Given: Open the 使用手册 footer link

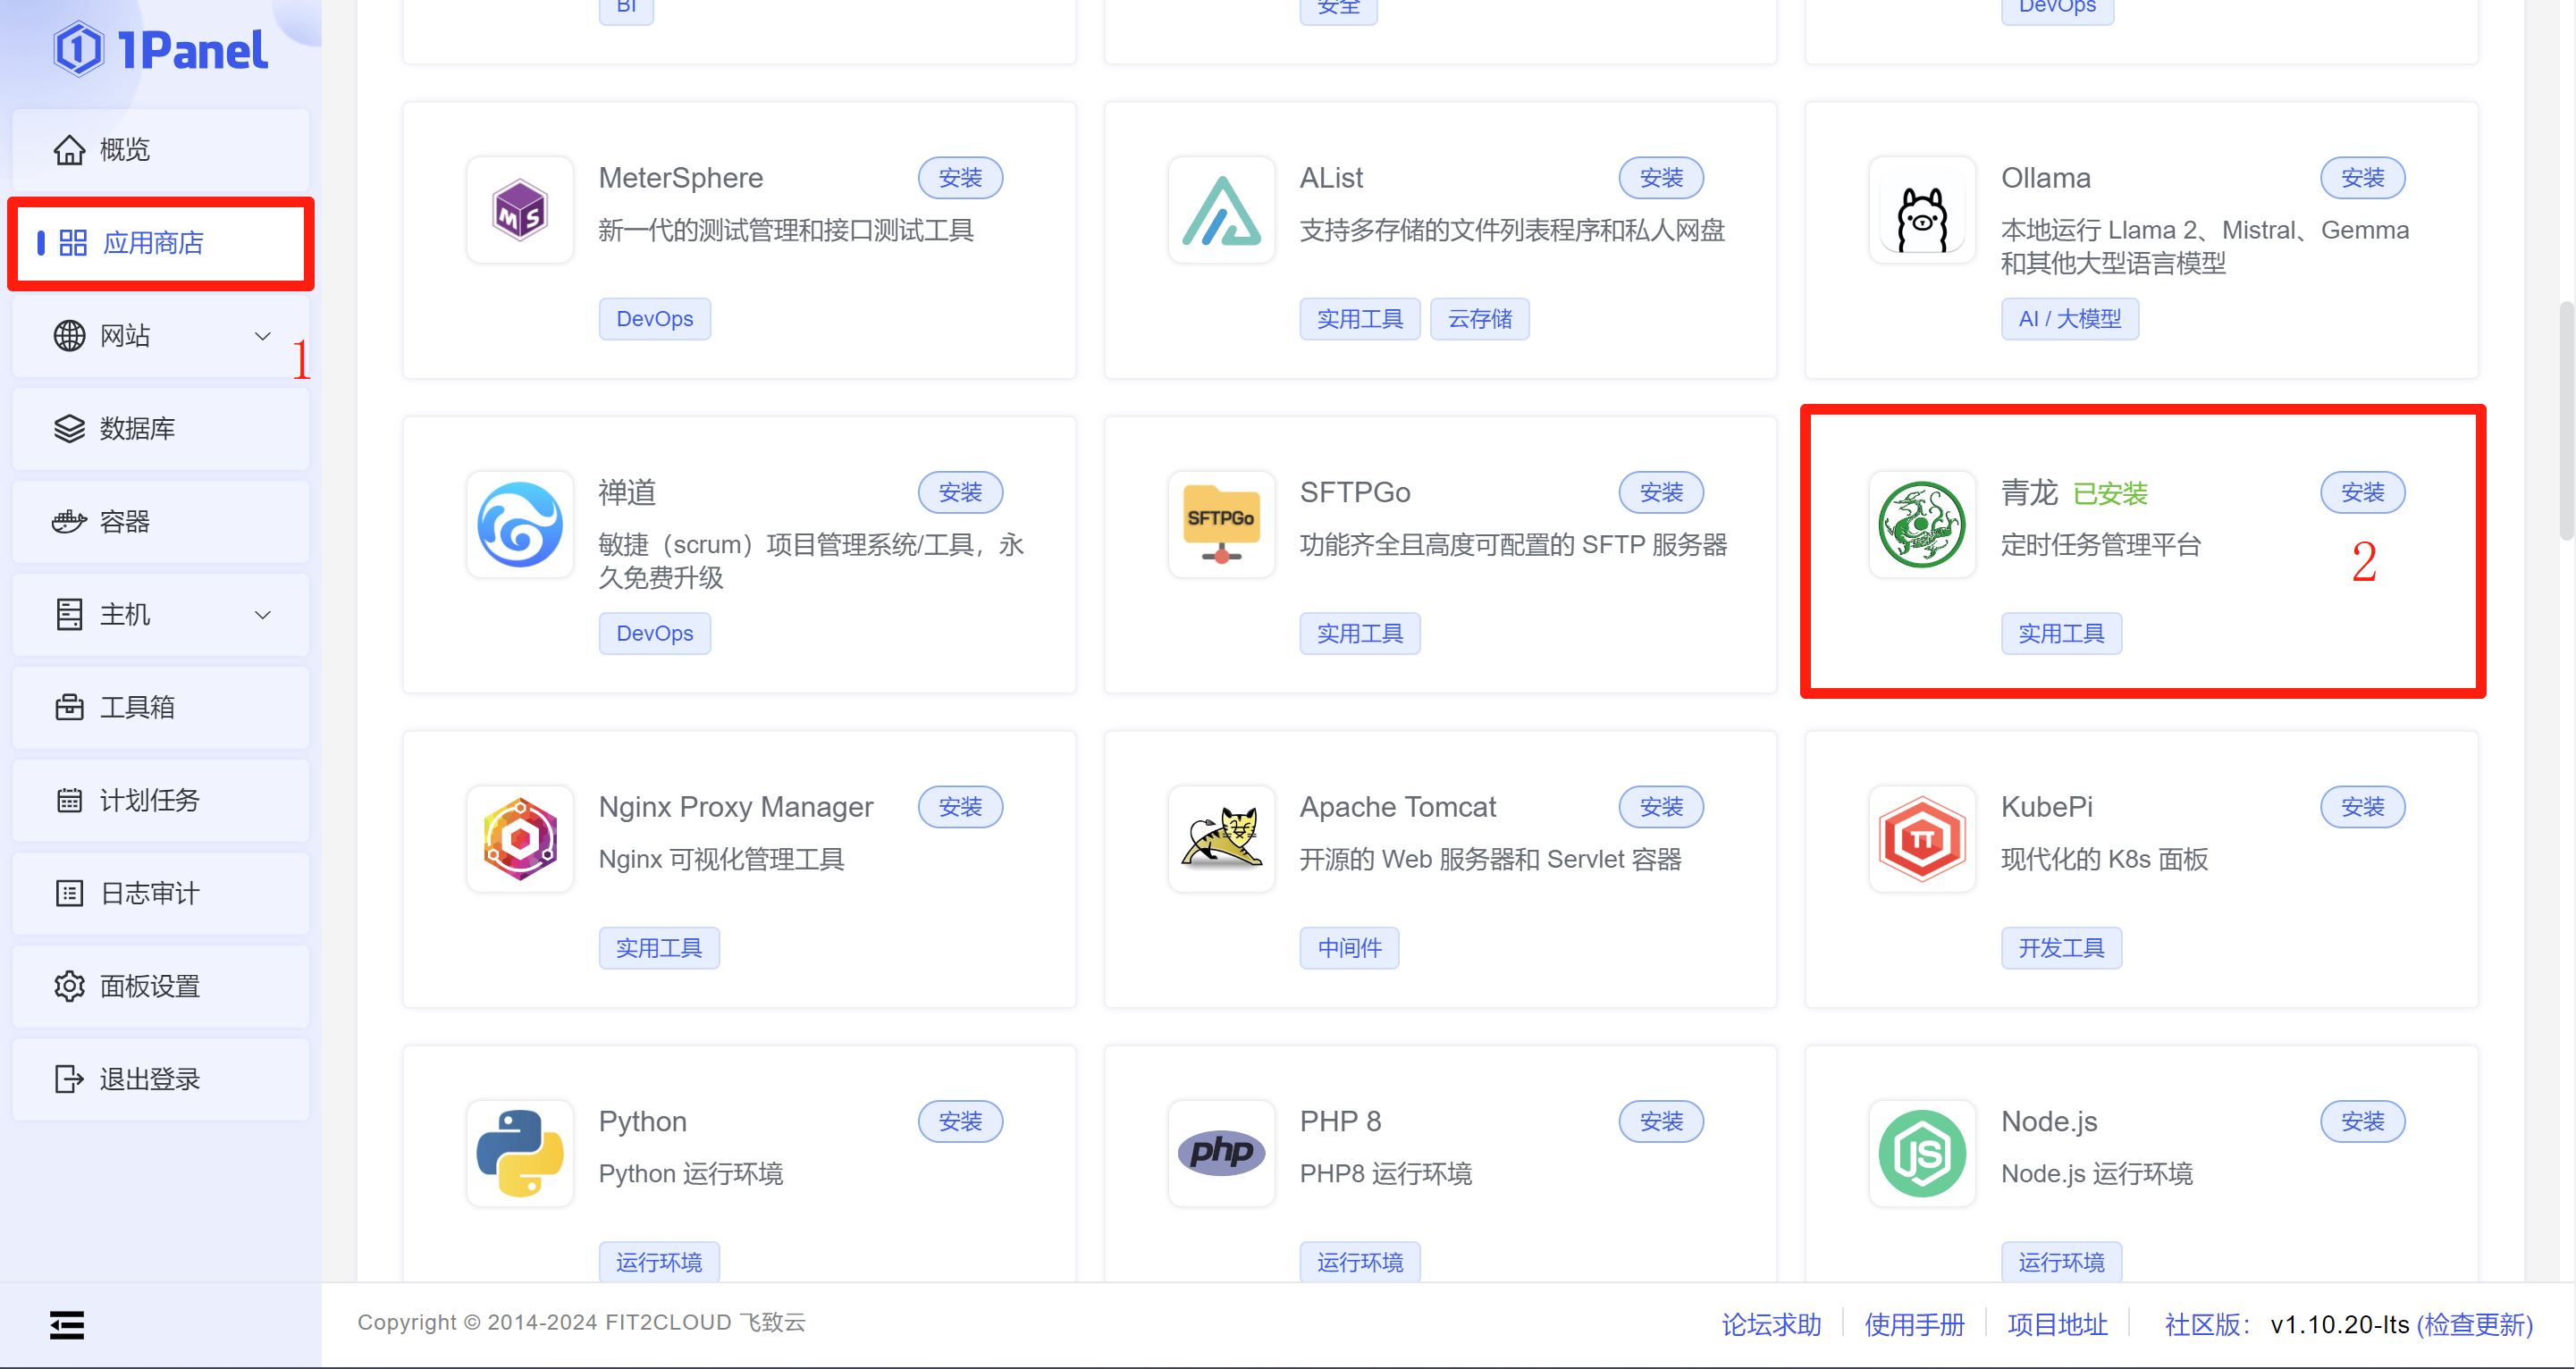Looking at the screenshot, I should [1913, 1324].
